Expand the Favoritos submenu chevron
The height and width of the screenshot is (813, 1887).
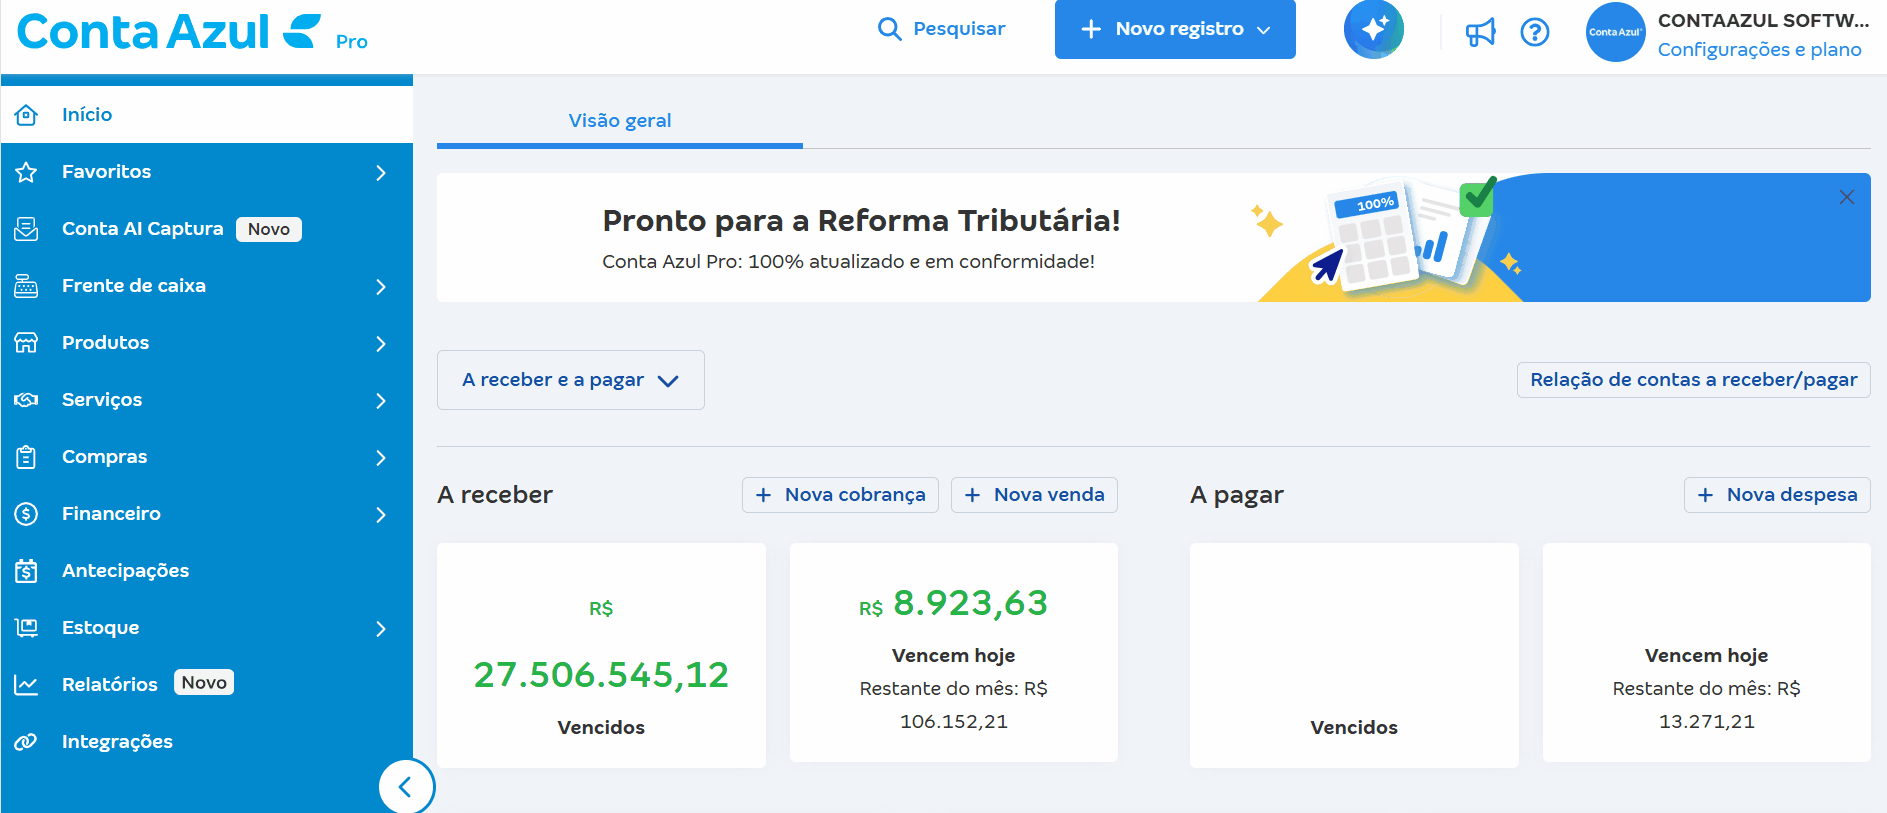(380, 173)
